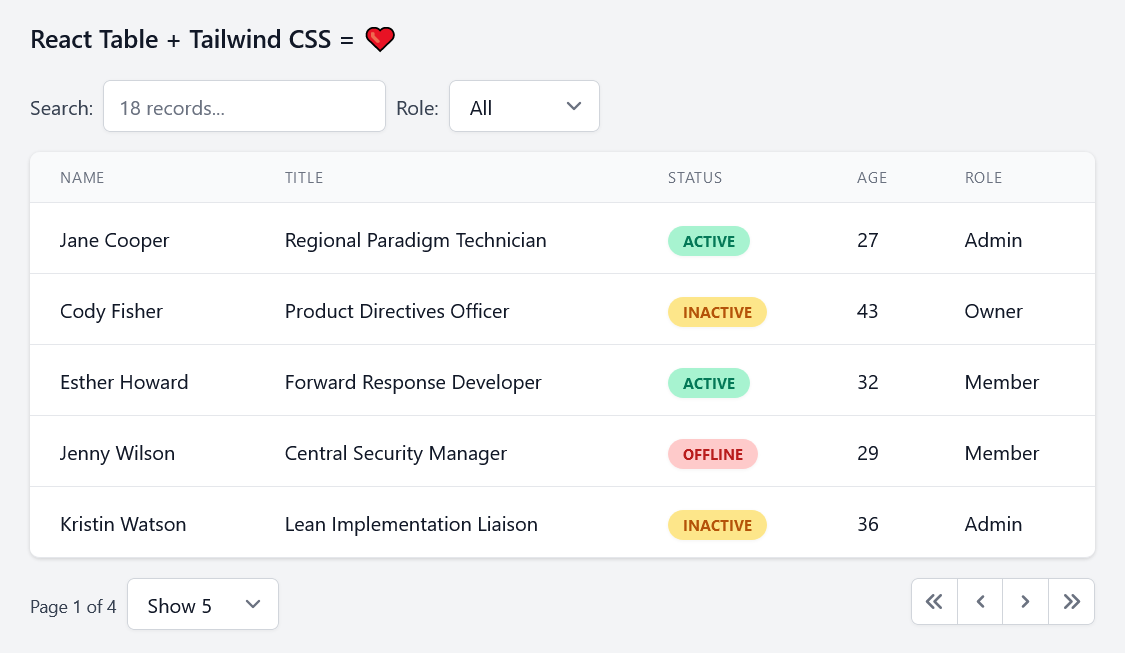Select the name Jenny Wilson

(x=118, y=454)
